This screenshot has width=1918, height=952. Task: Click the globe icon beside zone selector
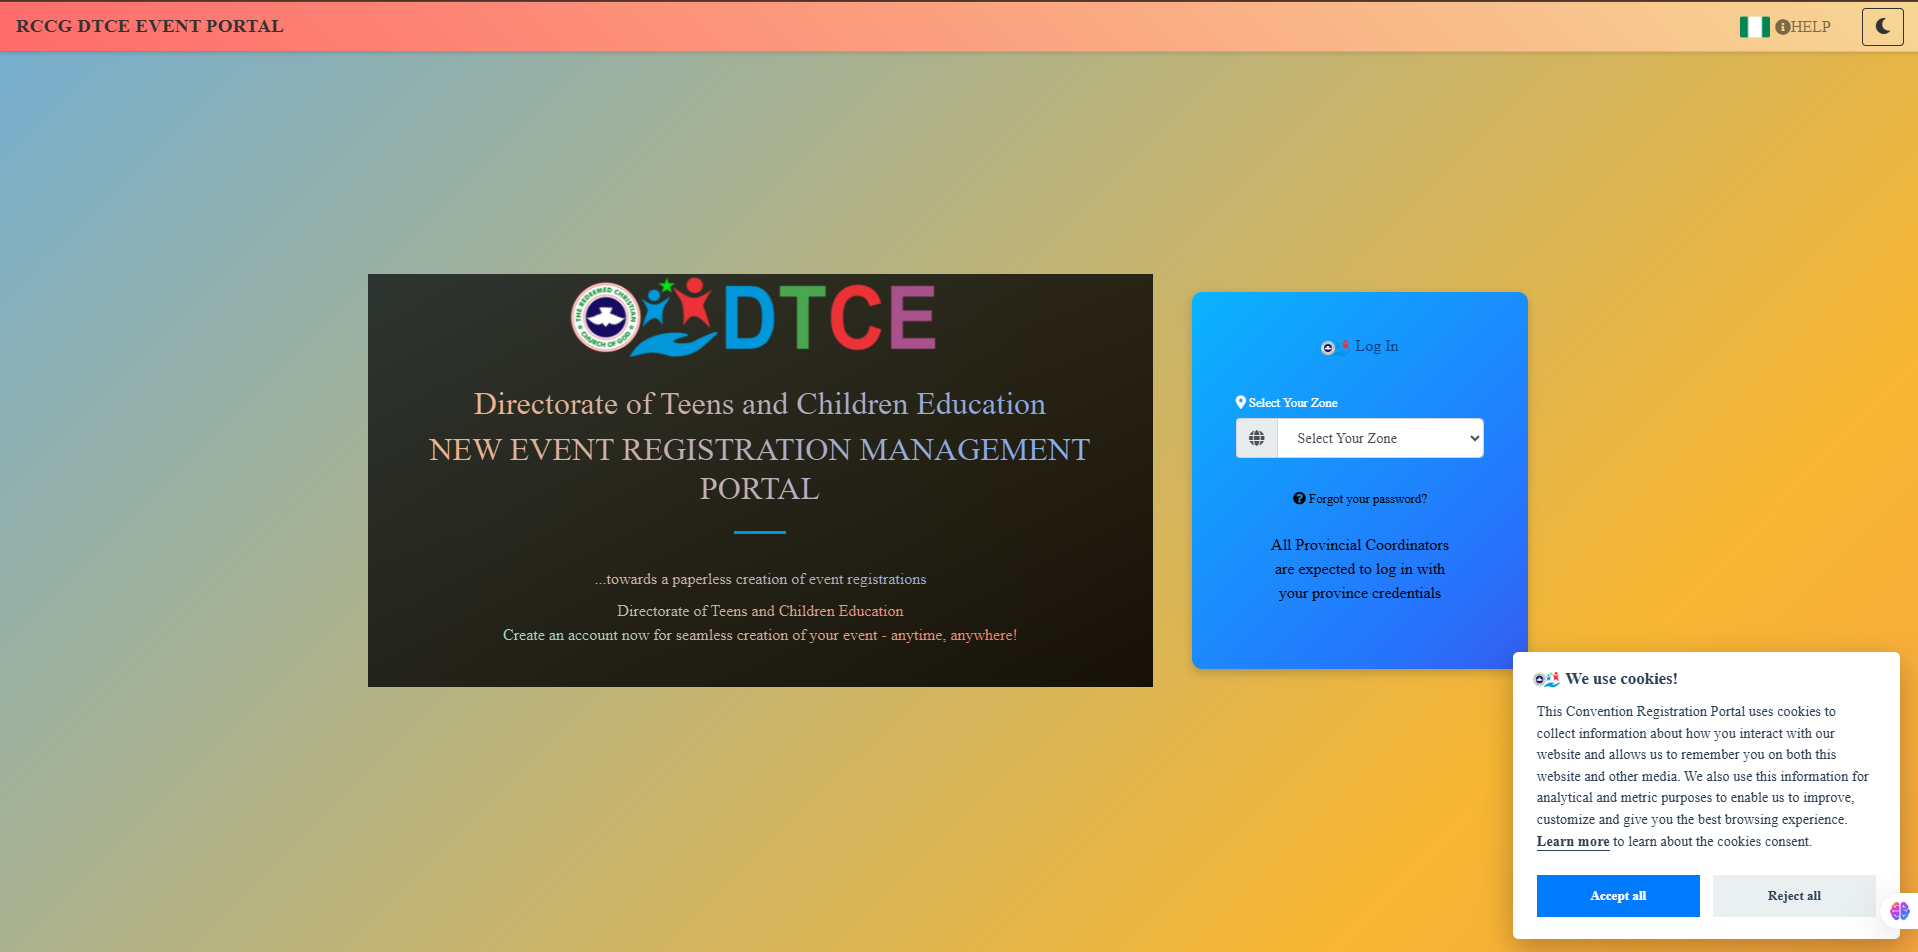(x=1257, y=438)
